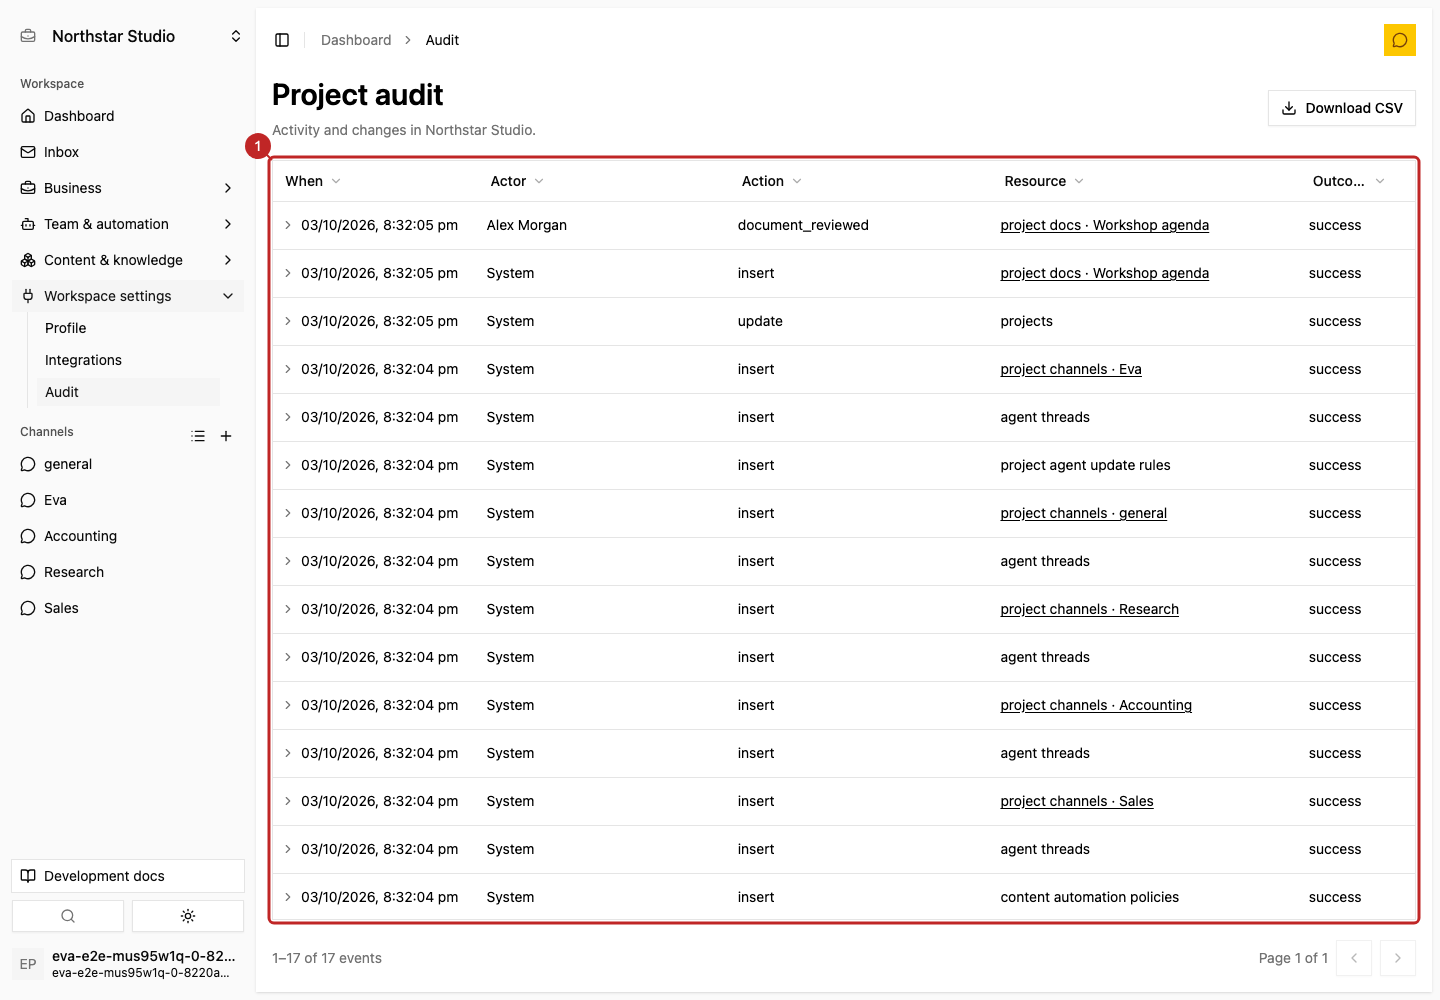
Task: Expand the document_reviewed event row
Action: 288,225
